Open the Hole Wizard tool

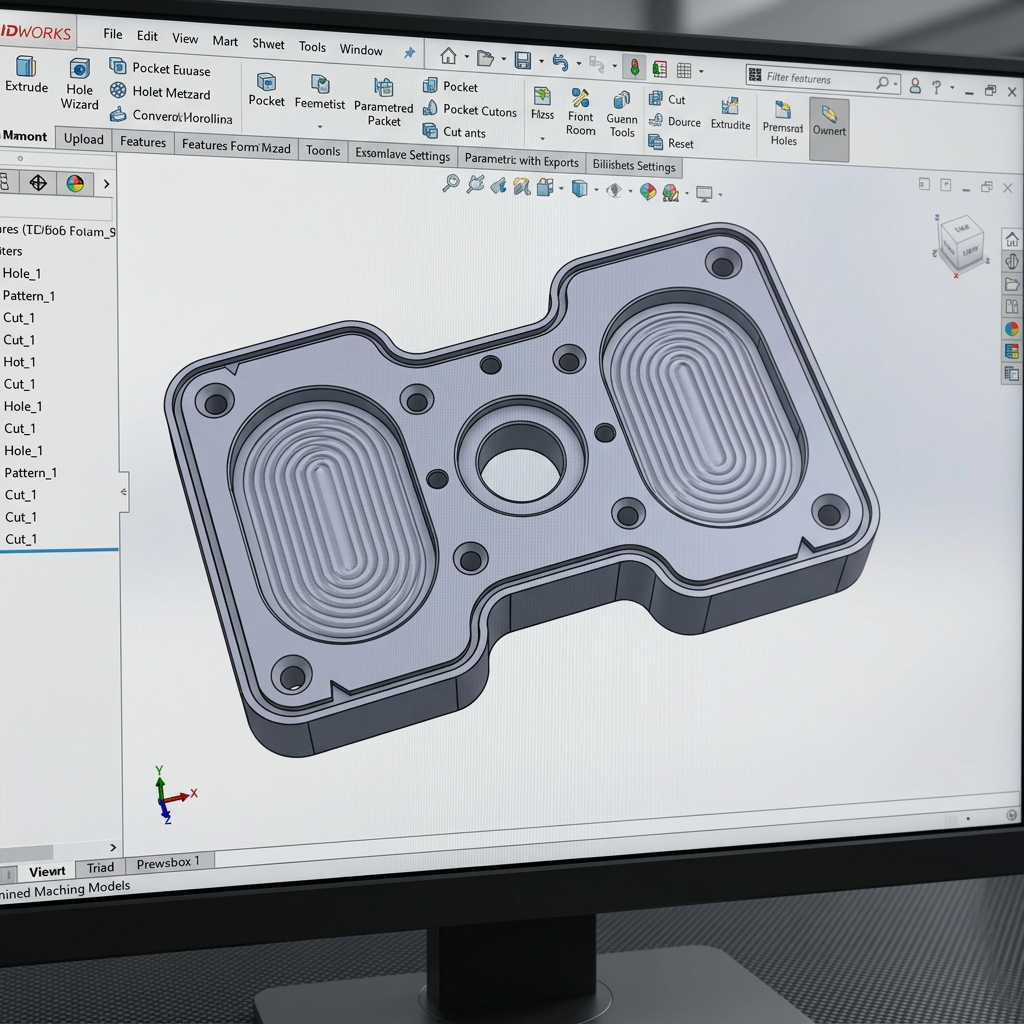pyautogui.click(x=79, y=84)
